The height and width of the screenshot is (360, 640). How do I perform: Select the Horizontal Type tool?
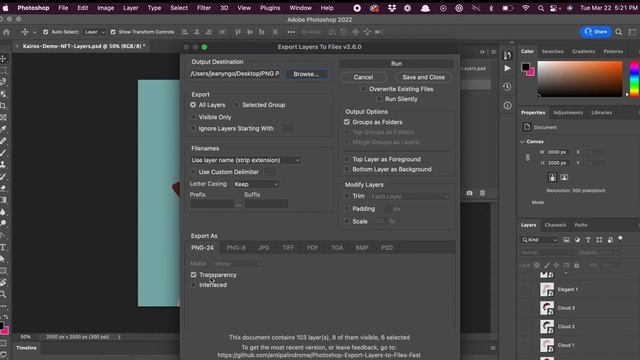point(3,247)
